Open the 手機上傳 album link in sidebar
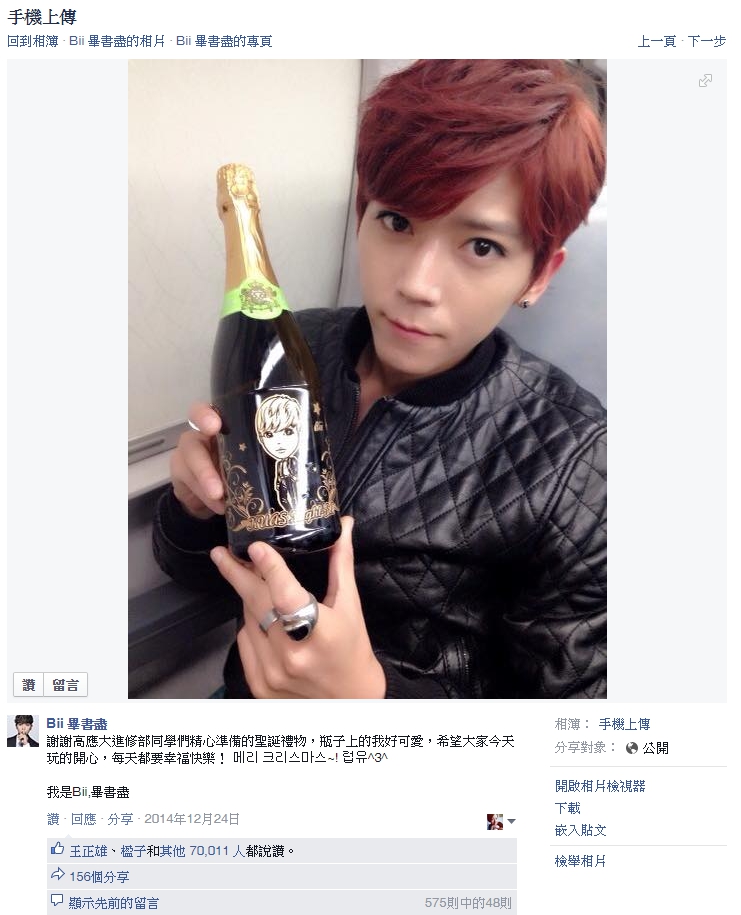This screenshot has height=915, width=741. coord(624,724)
